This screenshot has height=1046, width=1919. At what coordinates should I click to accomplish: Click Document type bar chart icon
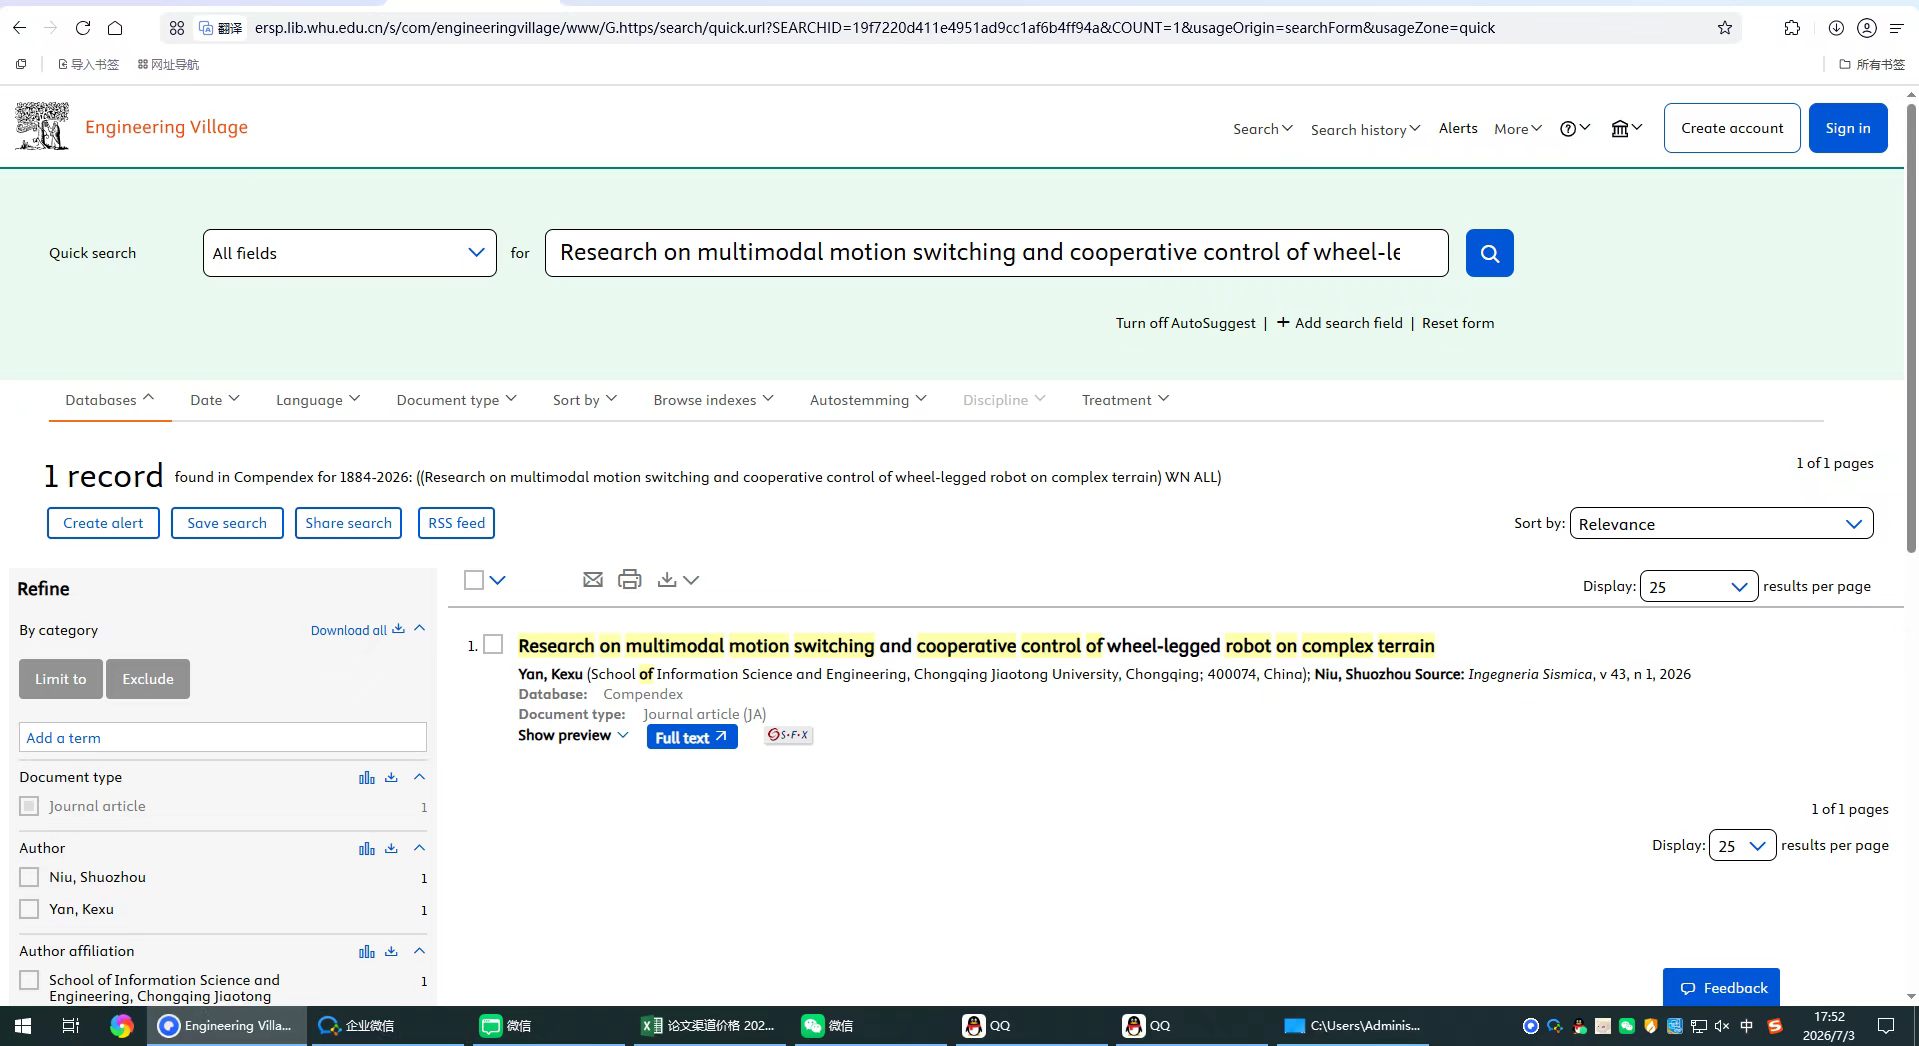(367, 777)
